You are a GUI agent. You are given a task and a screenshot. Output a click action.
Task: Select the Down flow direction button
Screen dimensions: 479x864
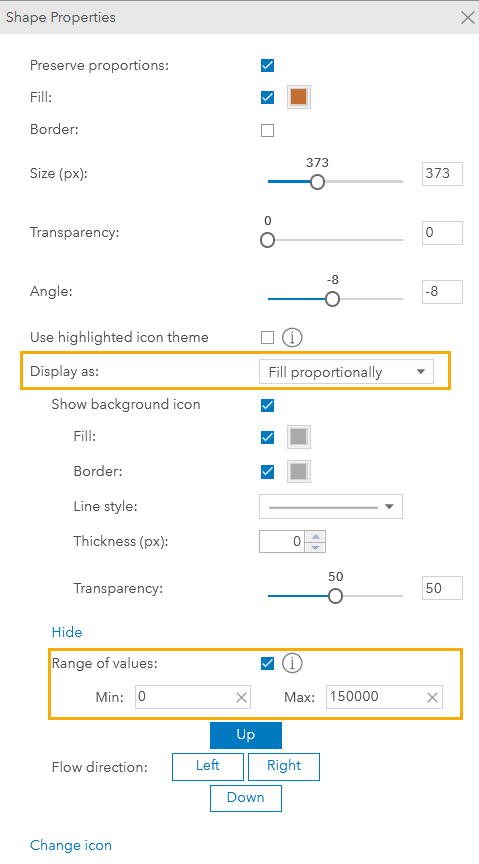coord(246,798)
